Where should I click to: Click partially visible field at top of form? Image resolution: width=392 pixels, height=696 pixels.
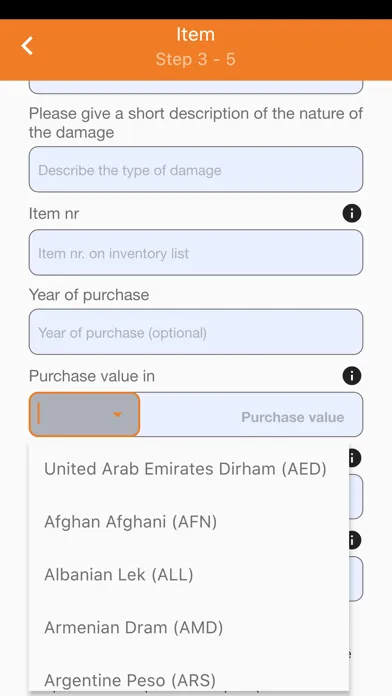[x=196, y=87]
